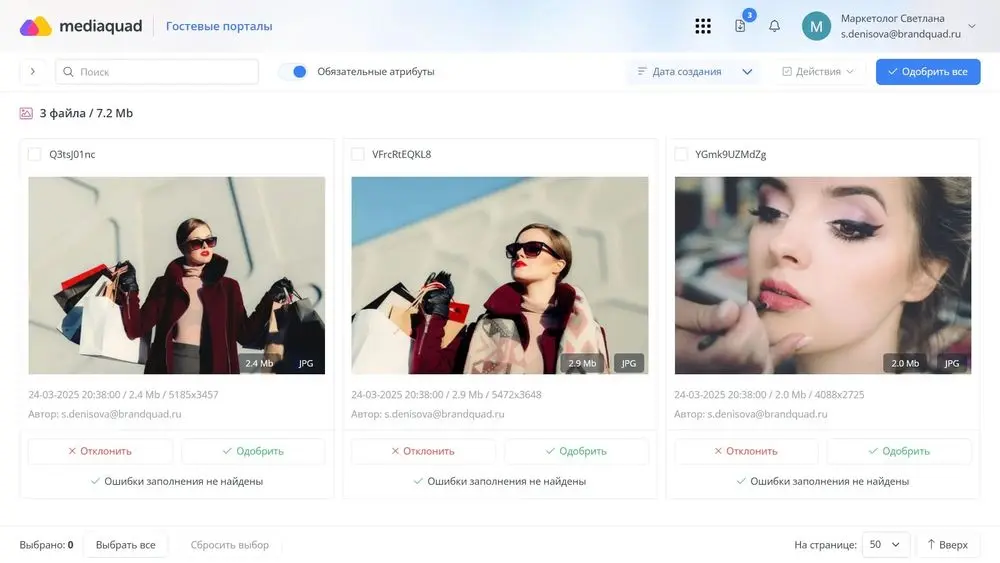Click the file name 'Q3tsJ01nc'
The height and width of the screenshot is (563, 1000).
click(x=72, y=154)
